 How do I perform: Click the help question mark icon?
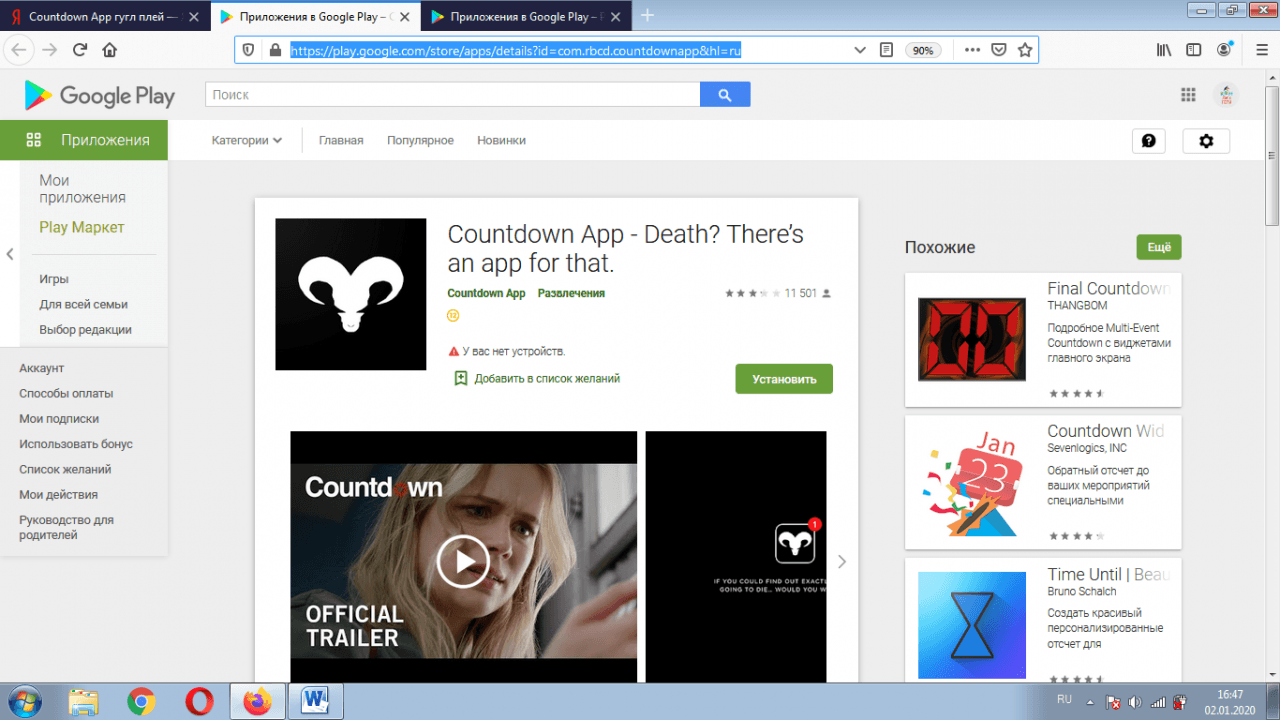[1149, 141]
